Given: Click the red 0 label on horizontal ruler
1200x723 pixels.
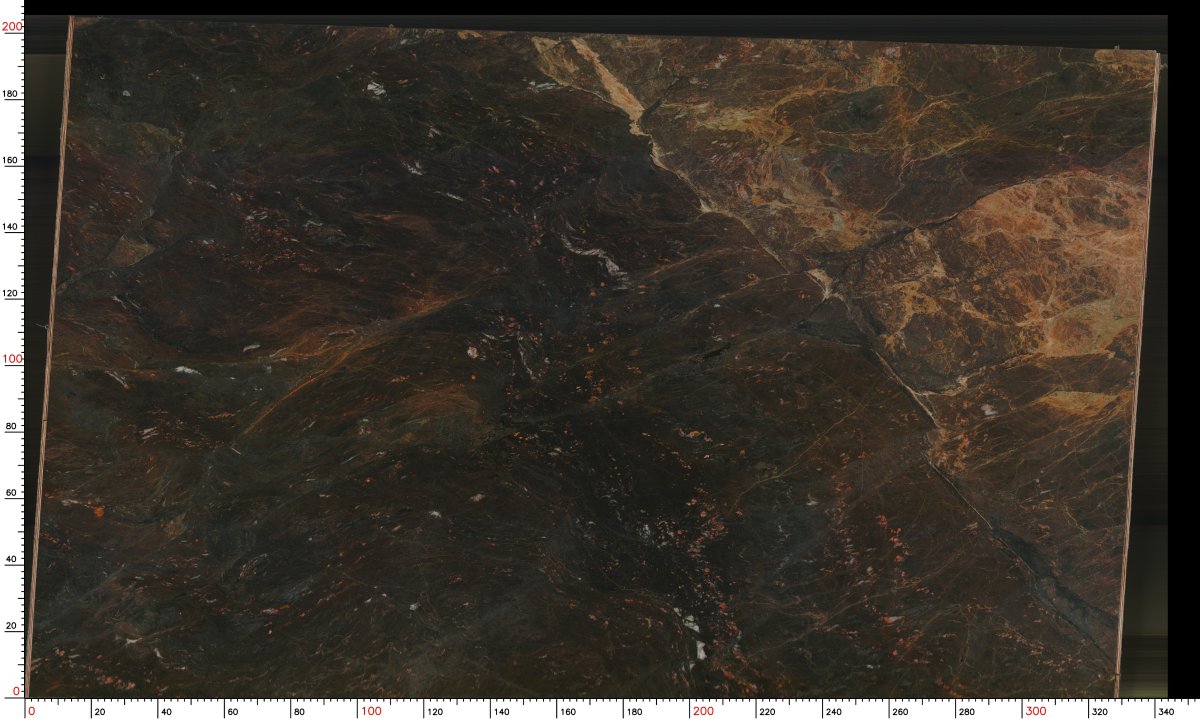Looking at the screenshot, I should click(32, 711).
